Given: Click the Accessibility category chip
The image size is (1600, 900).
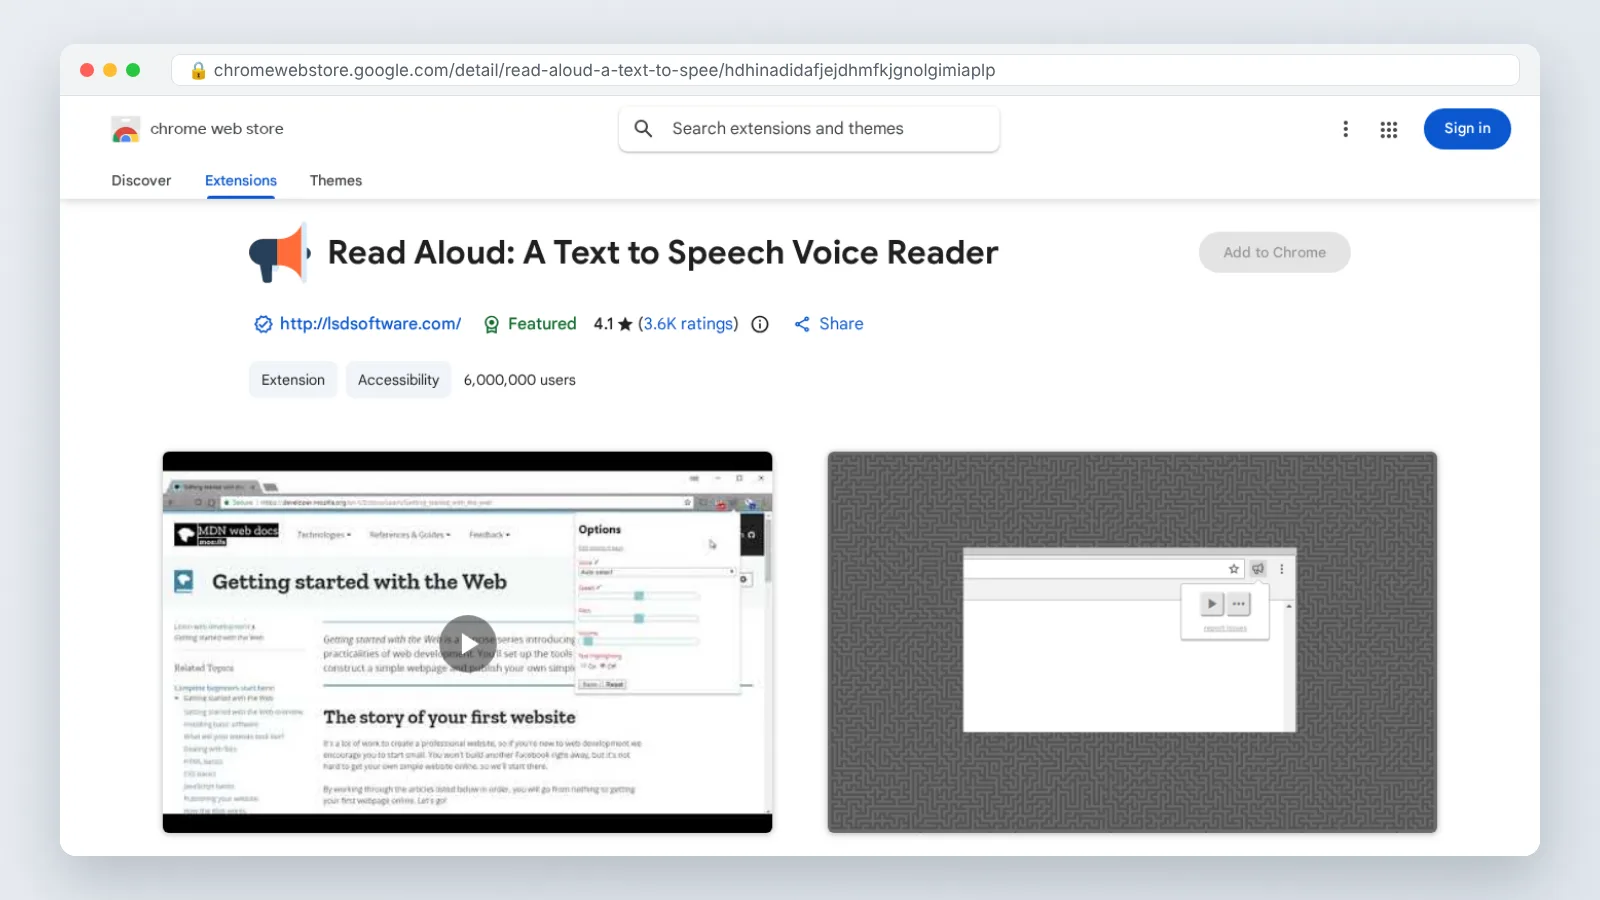Looking at the screenshot, I should point(398,380).
